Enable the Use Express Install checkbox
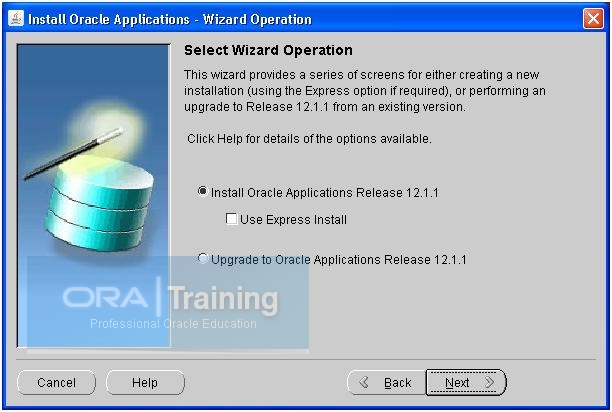The width and height of the screenshot is (612, 412). [231, 219]
